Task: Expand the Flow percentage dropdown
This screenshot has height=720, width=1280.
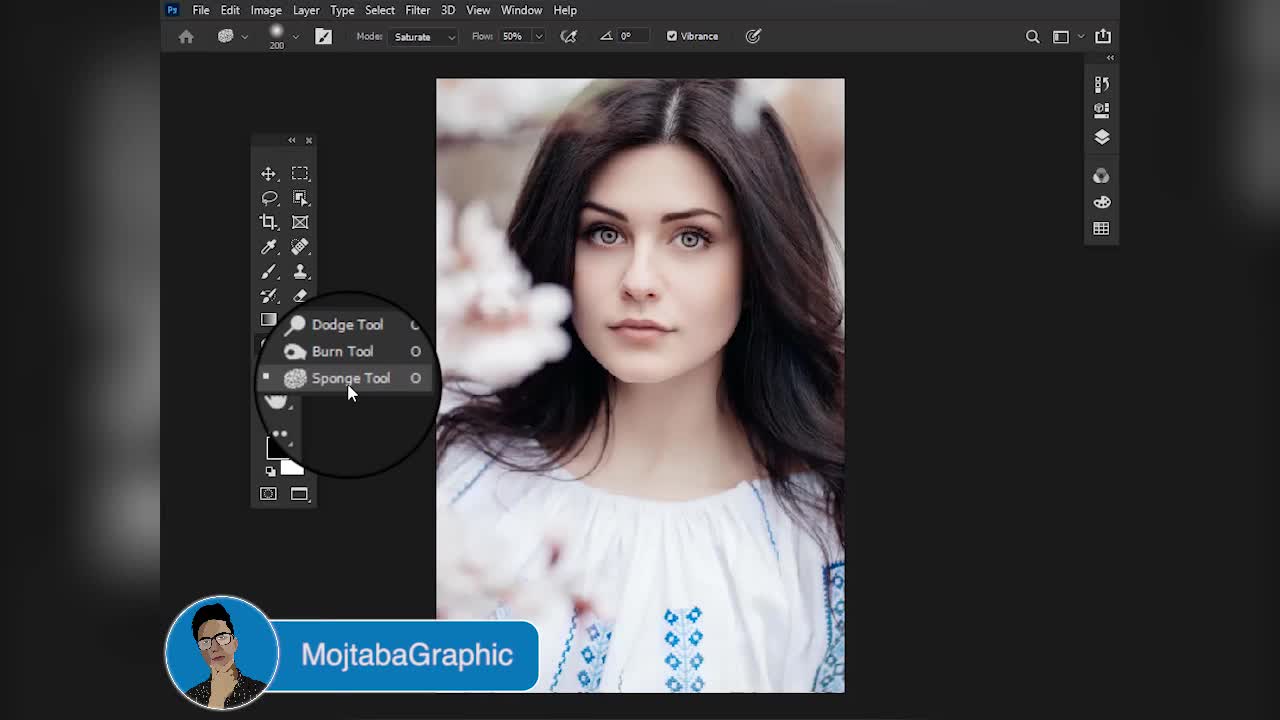Action: (x=538, y=37)
